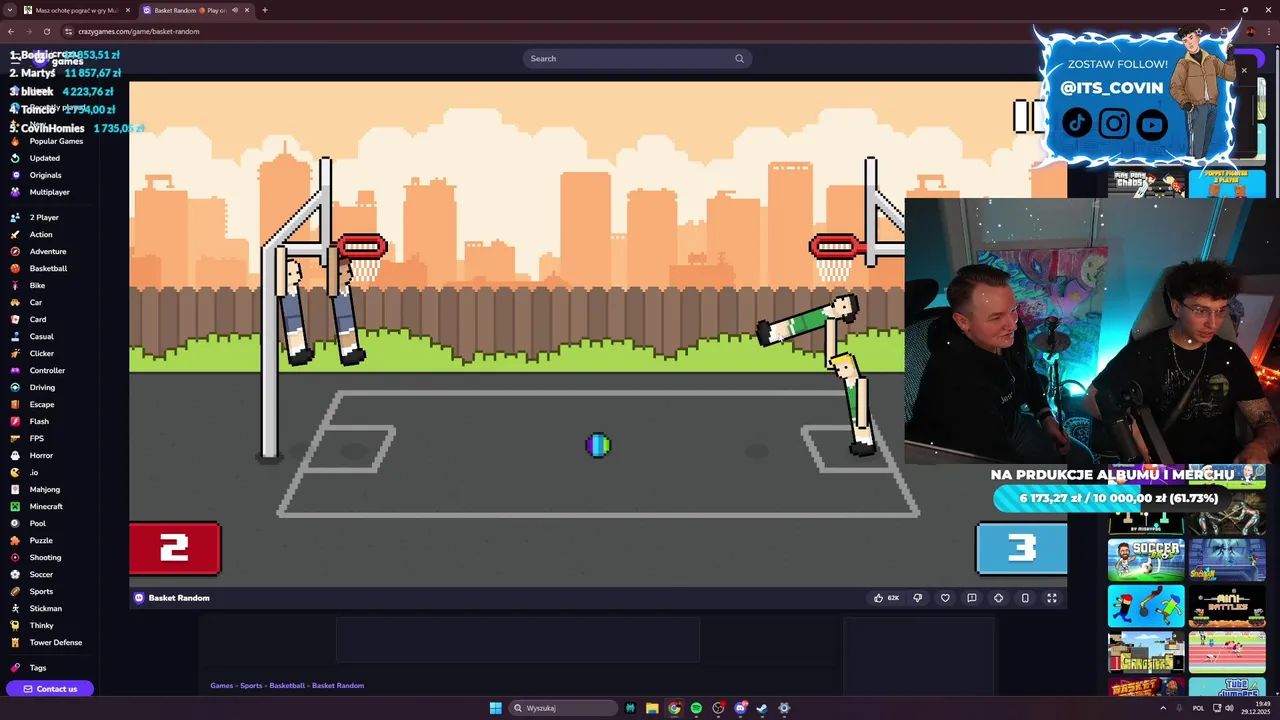Click the Instagram icon in the follow overlay

click(x=1114, y=123)
